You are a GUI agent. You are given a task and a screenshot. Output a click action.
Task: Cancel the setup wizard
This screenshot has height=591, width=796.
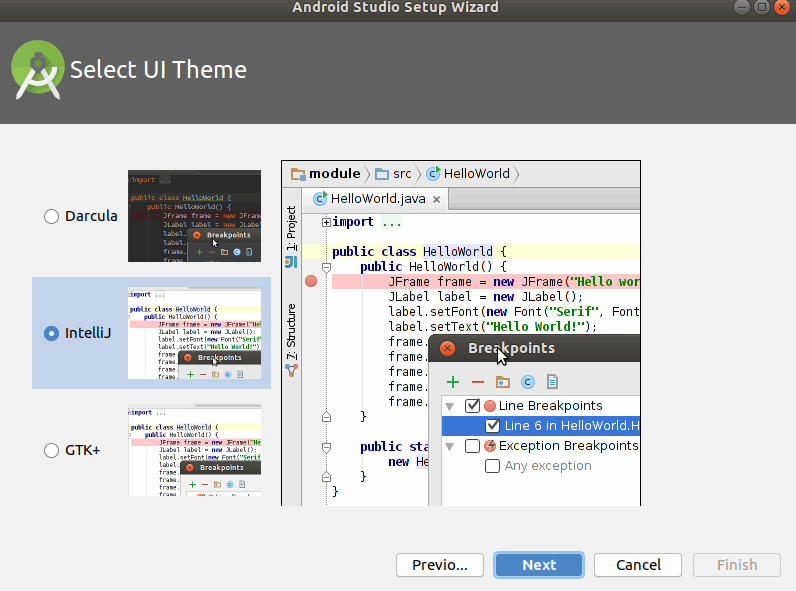point(638,565)
